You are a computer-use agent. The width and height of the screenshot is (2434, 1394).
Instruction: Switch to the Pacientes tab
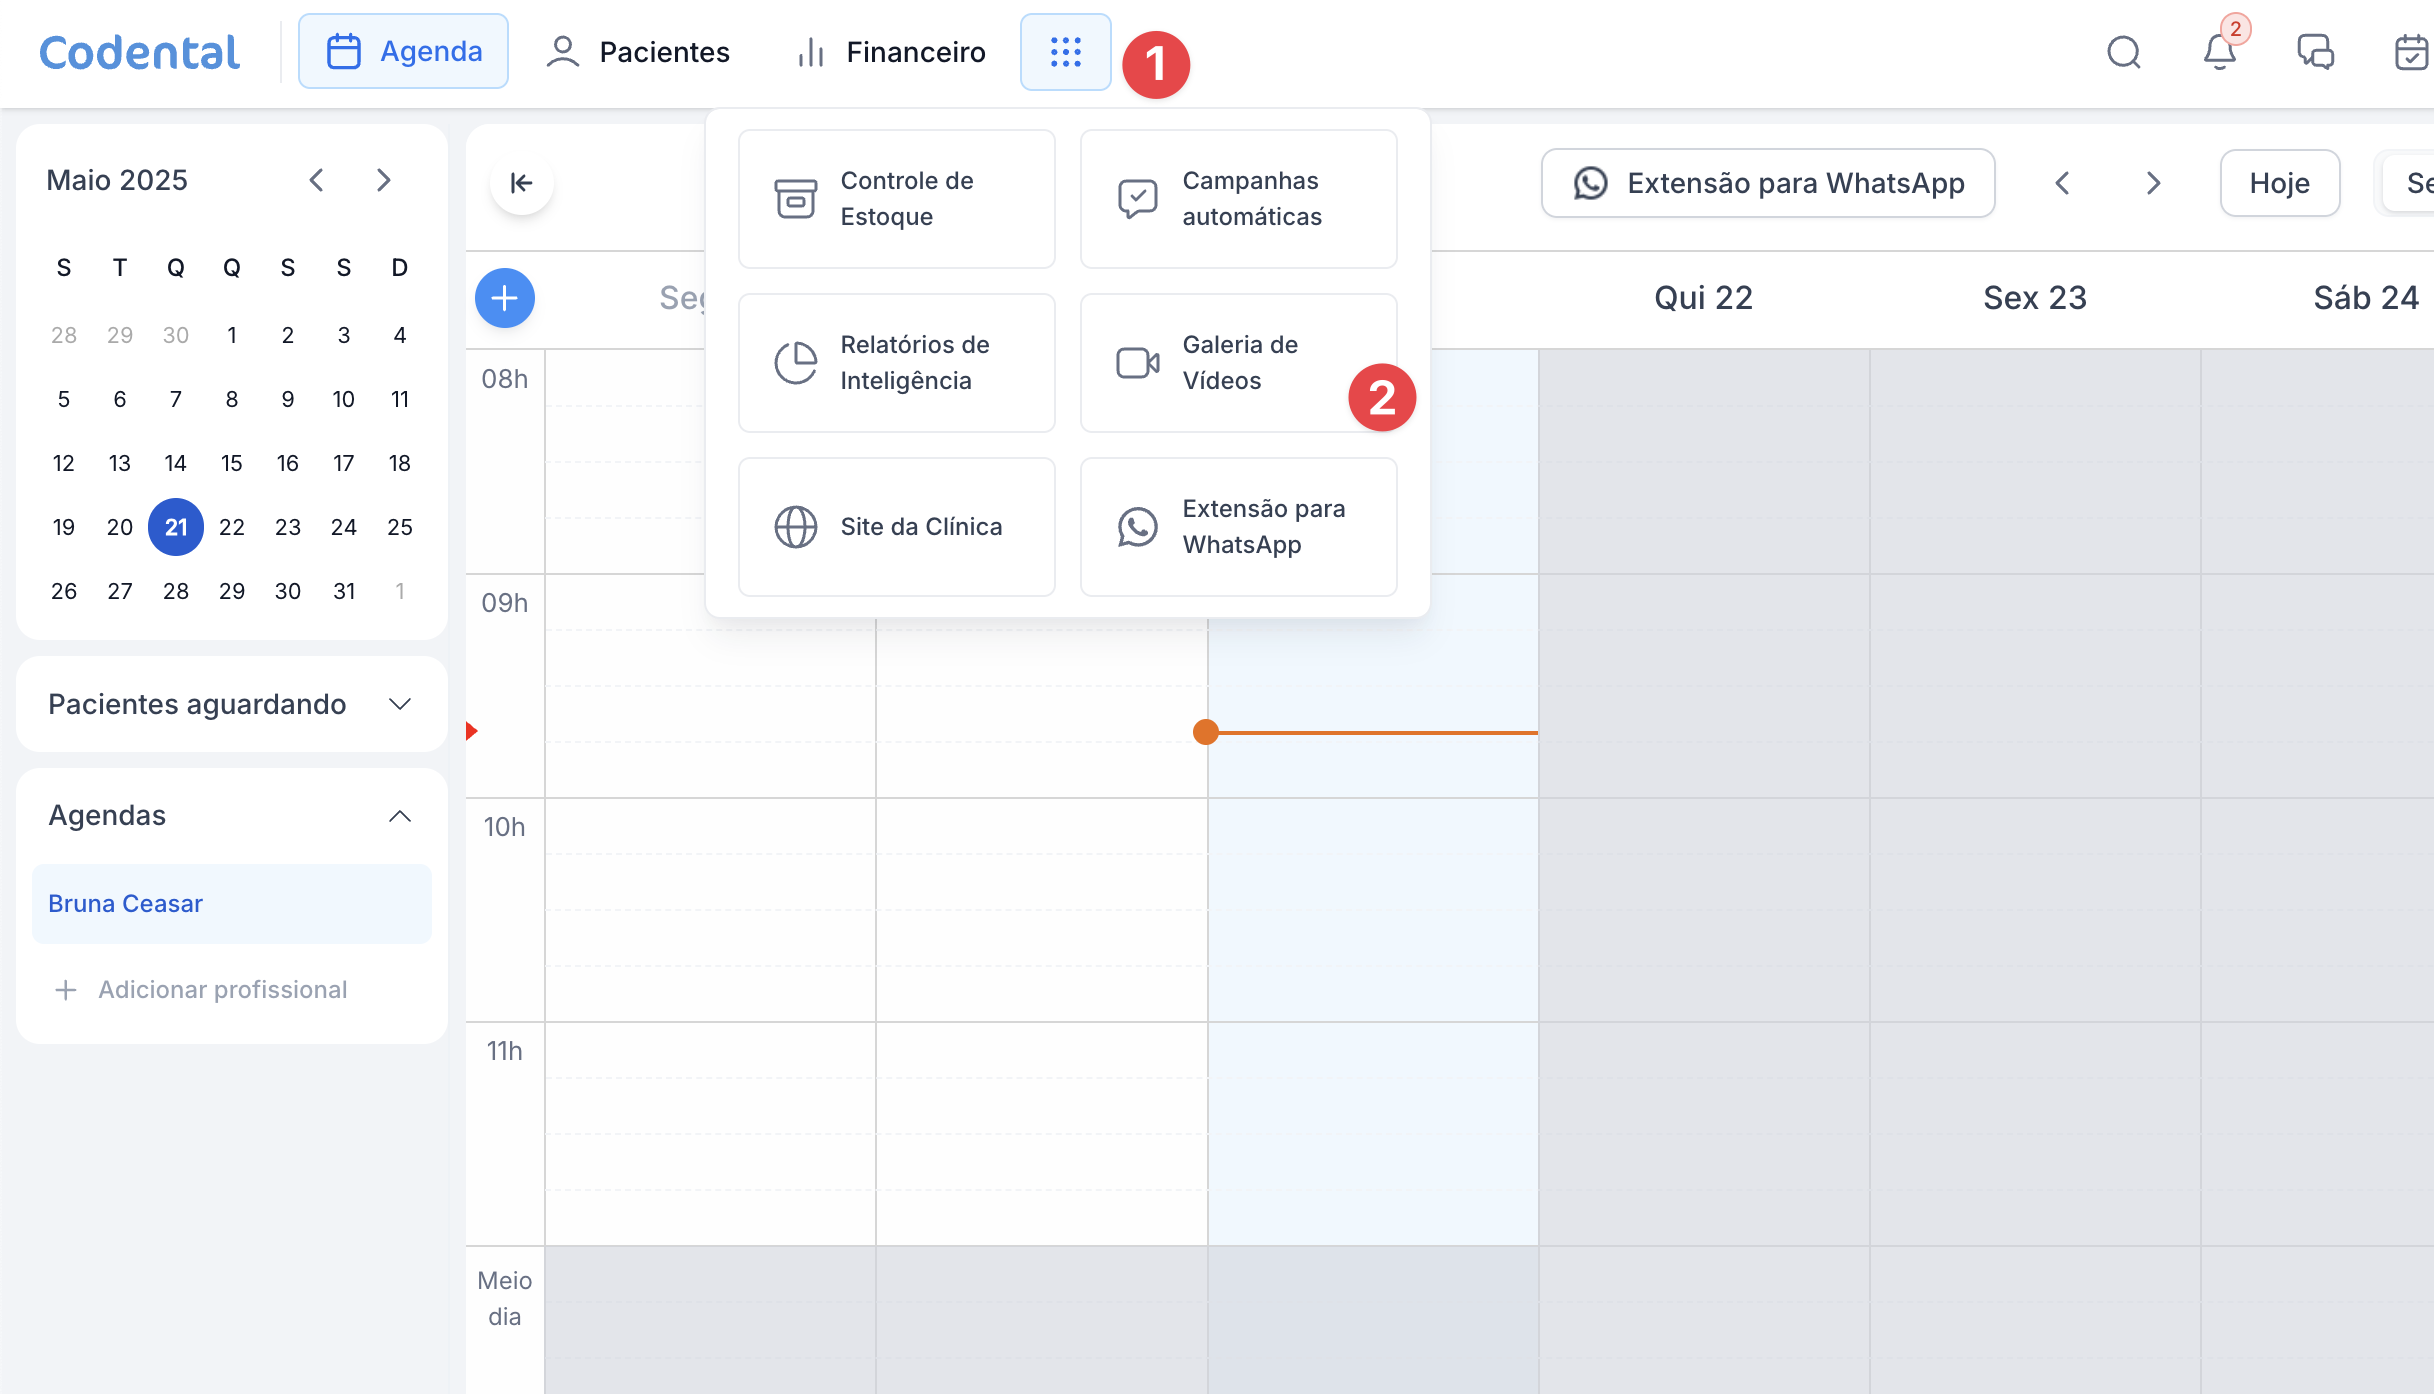(x=638, y=52)
